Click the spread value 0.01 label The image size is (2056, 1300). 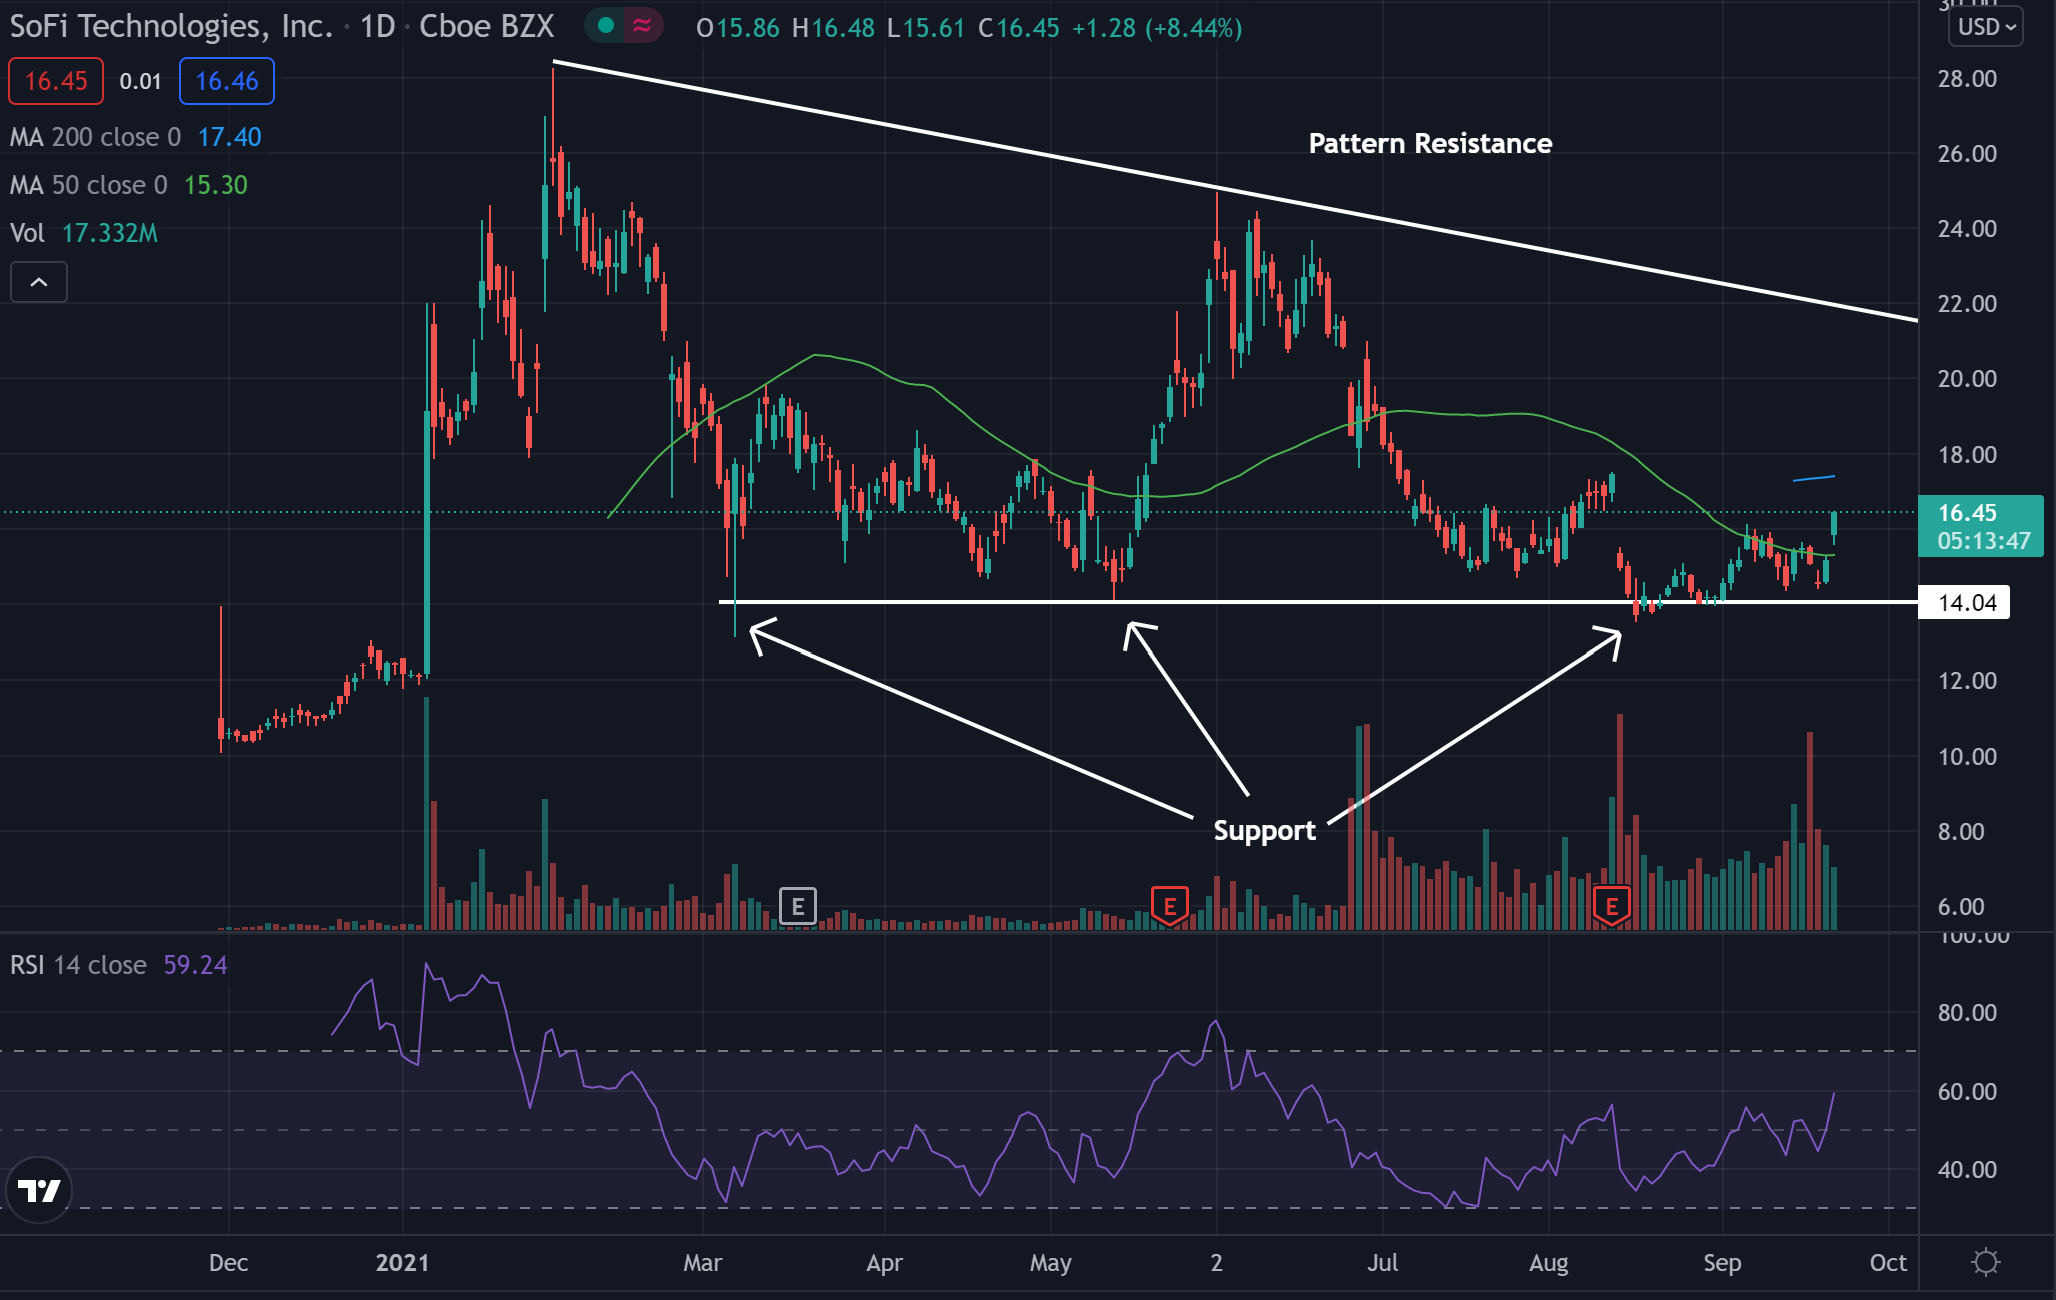(x=140, y=81)
